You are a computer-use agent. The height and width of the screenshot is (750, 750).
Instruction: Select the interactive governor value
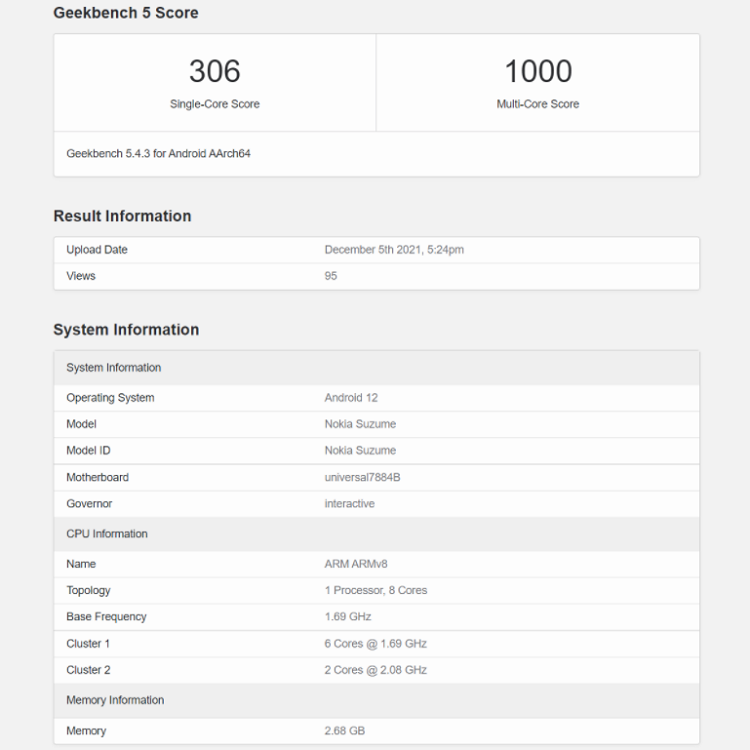[x=349, y=504]
